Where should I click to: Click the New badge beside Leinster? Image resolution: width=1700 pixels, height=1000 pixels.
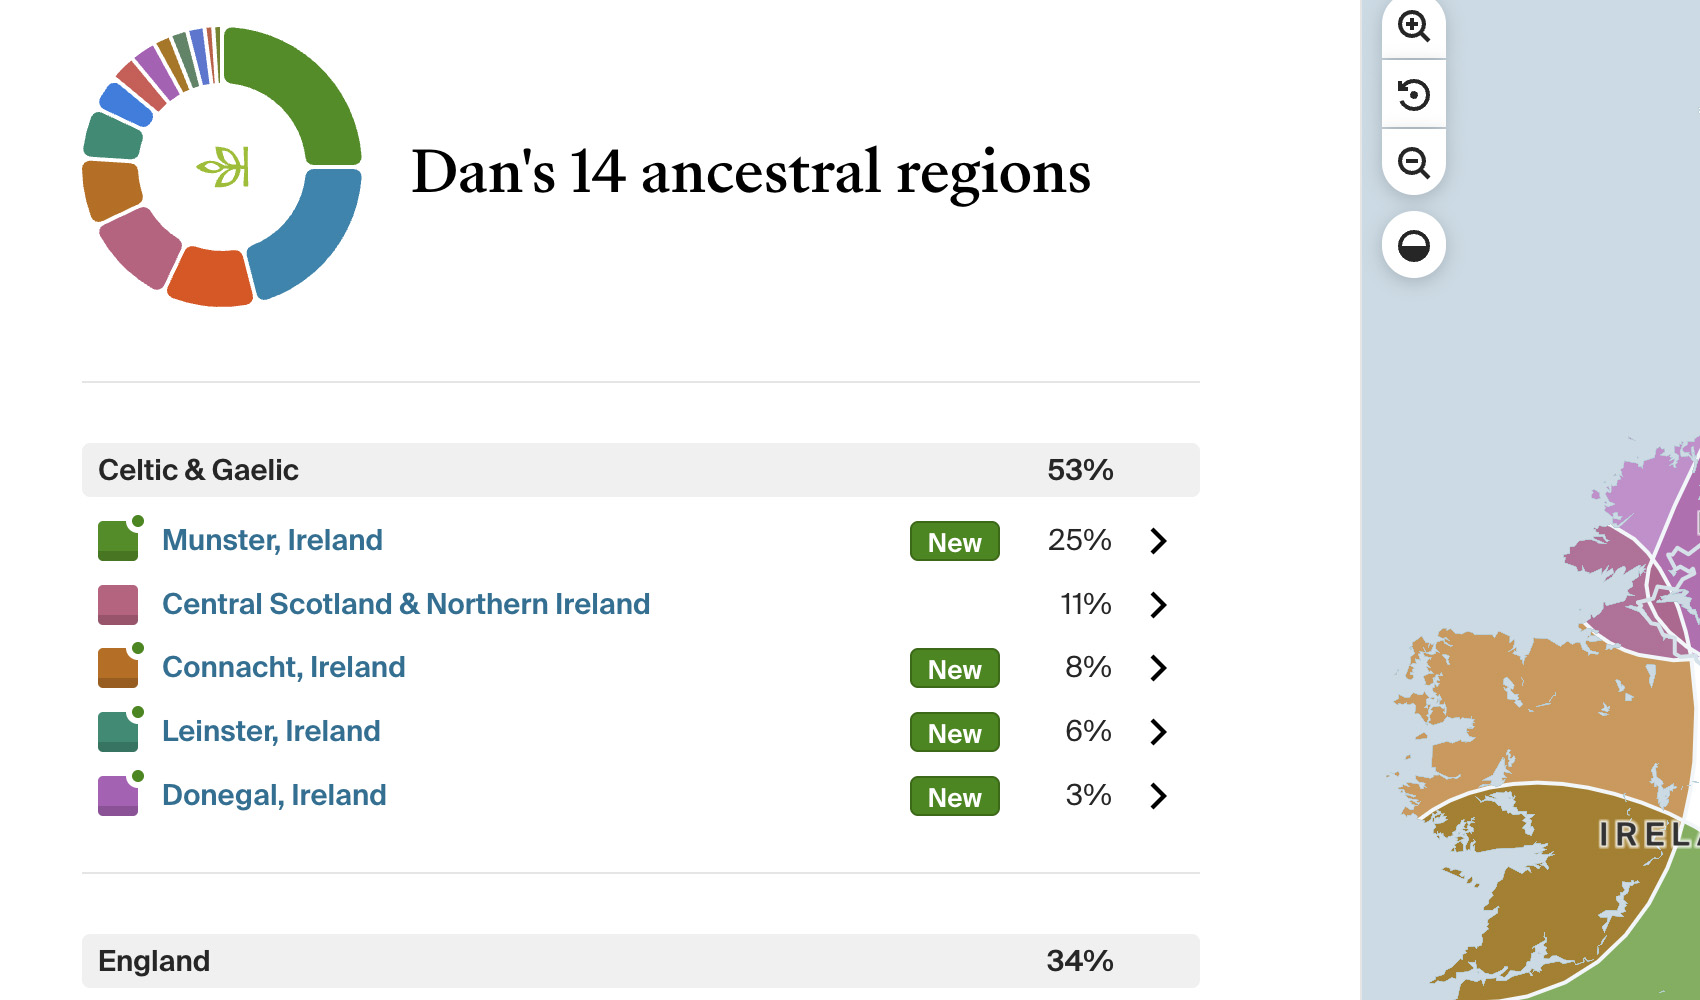point(954,733)
